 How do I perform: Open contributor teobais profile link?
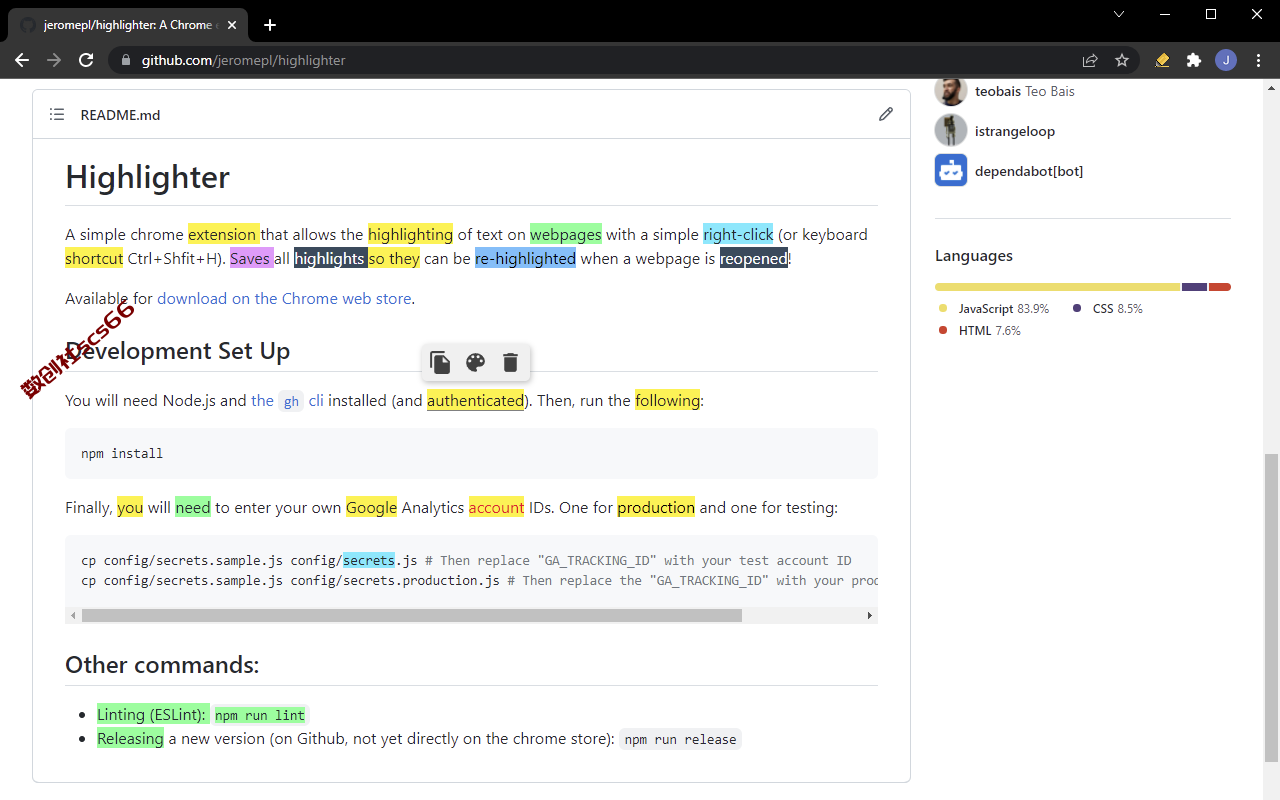coord(1025,91)
